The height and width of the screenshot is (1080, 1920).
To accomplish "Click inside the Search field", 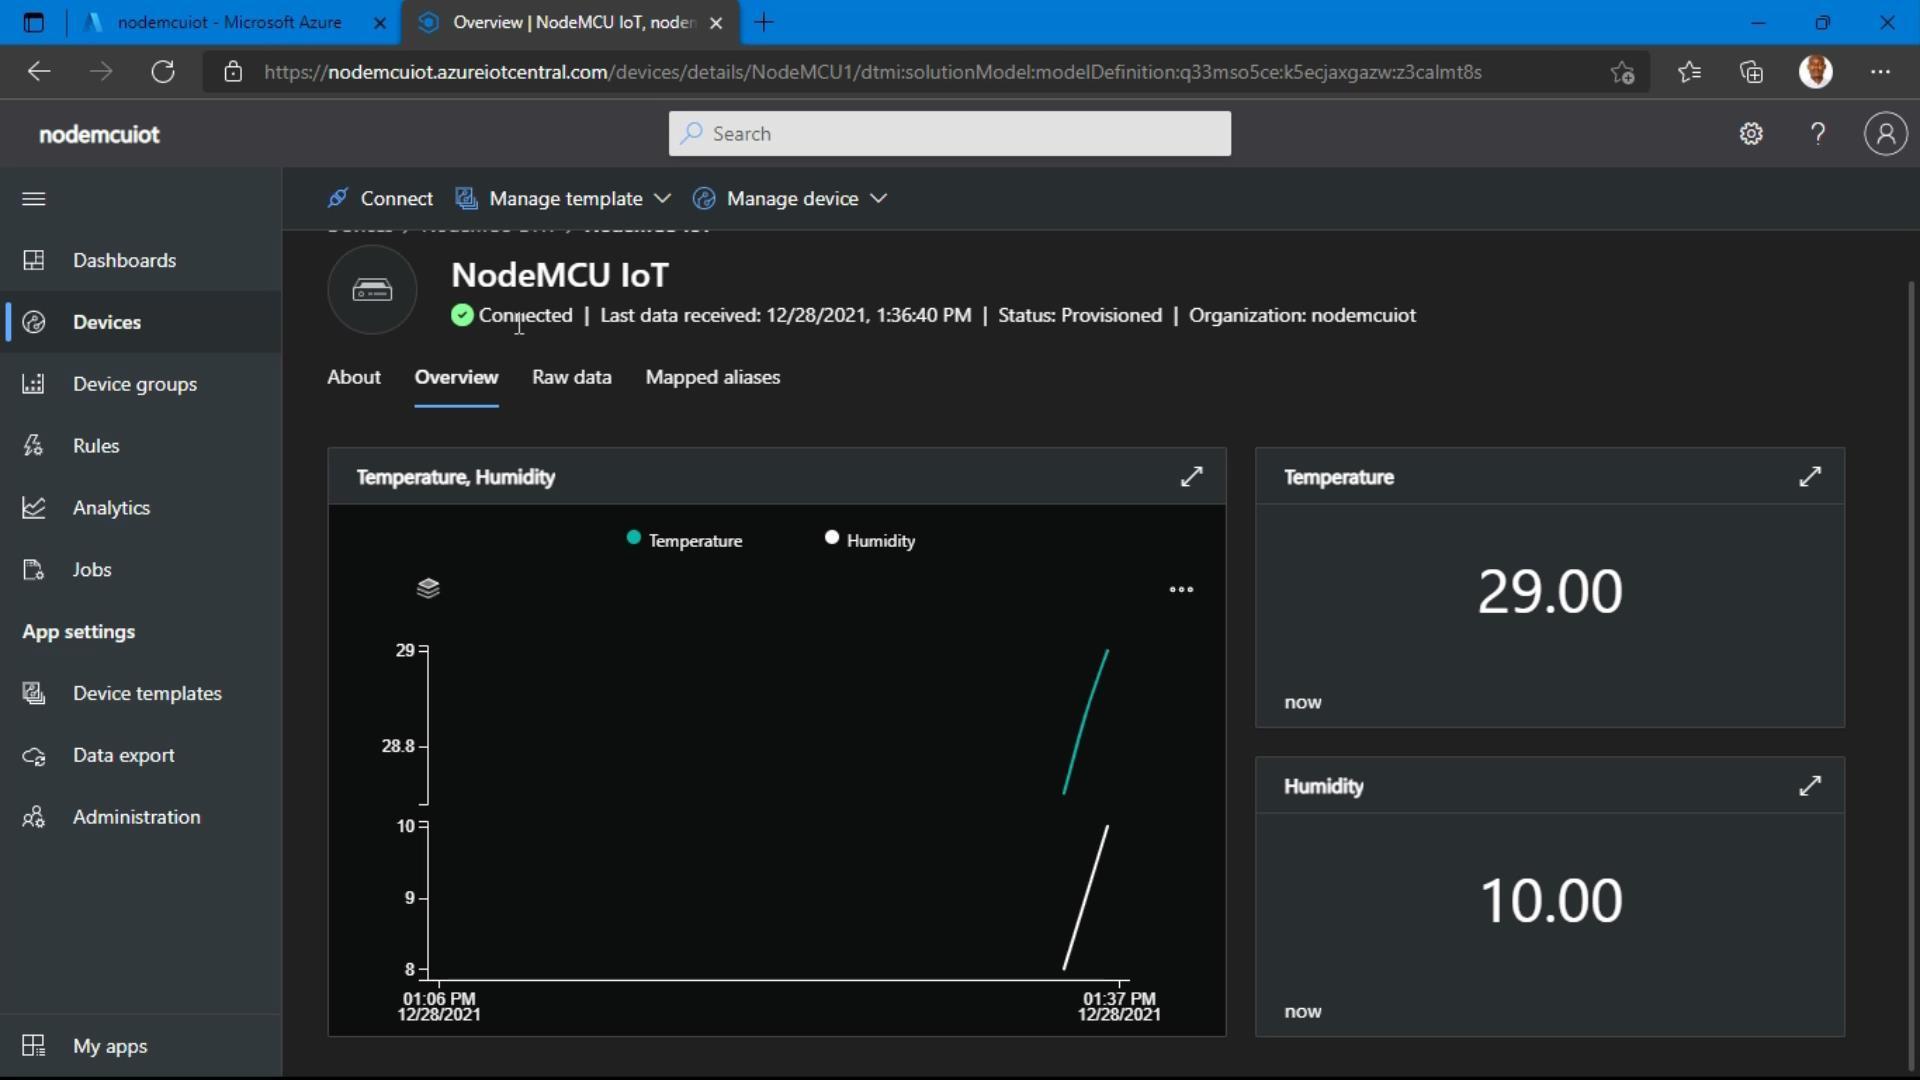I will click(948, 133).
